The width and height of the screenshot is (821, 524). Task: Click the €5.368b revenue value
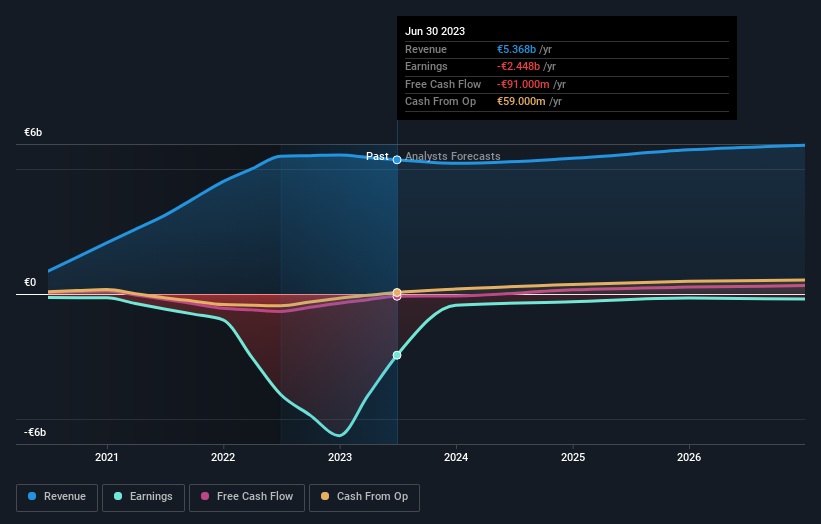coord(516,49)
